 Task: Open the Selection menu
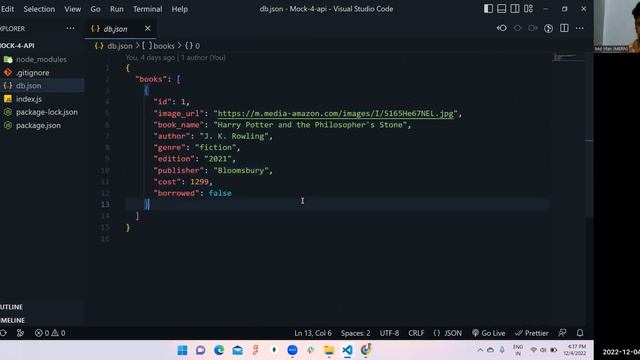pyautogui.click(x=39, y=9)
